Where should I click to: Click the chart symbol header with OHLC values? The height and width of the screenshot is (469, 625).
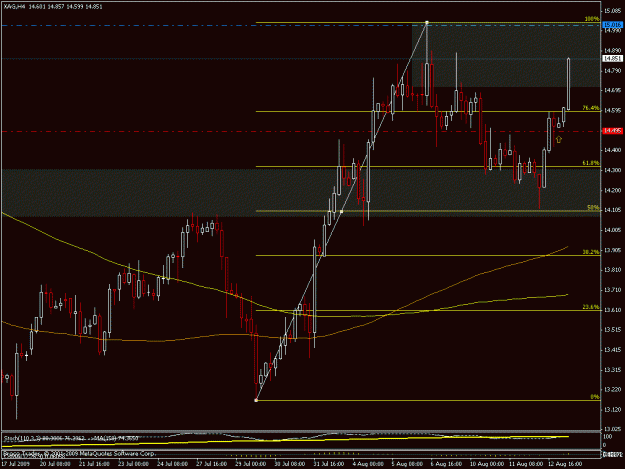point(53,7)
